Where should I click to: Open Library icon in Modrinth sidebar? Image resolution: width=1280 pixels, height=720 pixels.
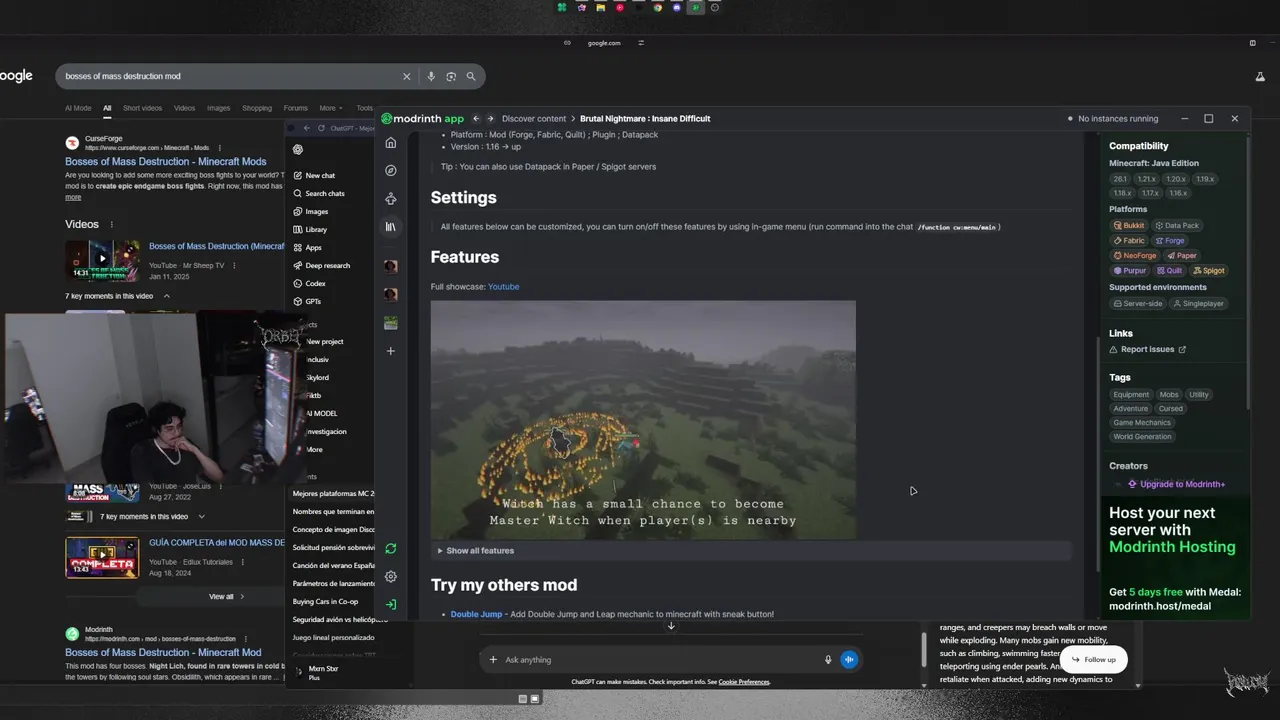tap(391, 227)
